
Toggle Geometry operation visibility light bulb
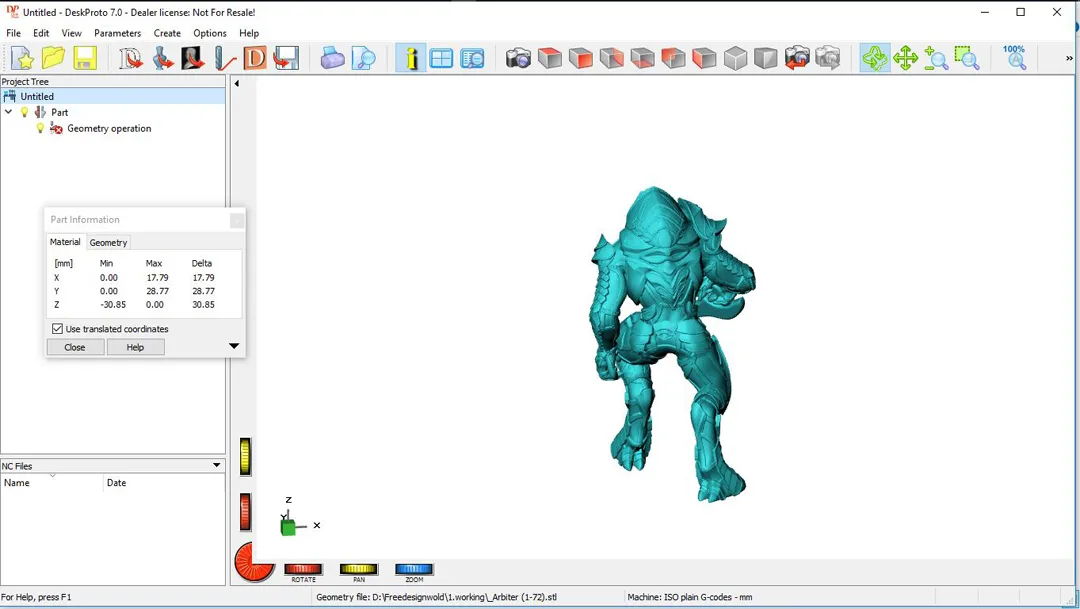coord(40,128)
